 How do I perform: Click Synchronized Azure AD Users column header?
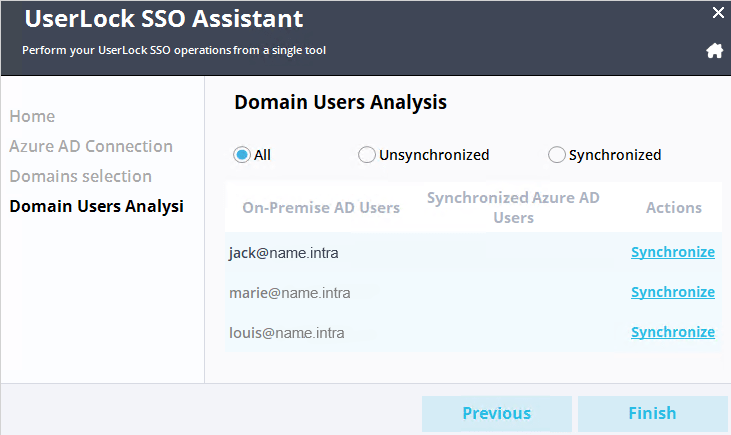513,207
